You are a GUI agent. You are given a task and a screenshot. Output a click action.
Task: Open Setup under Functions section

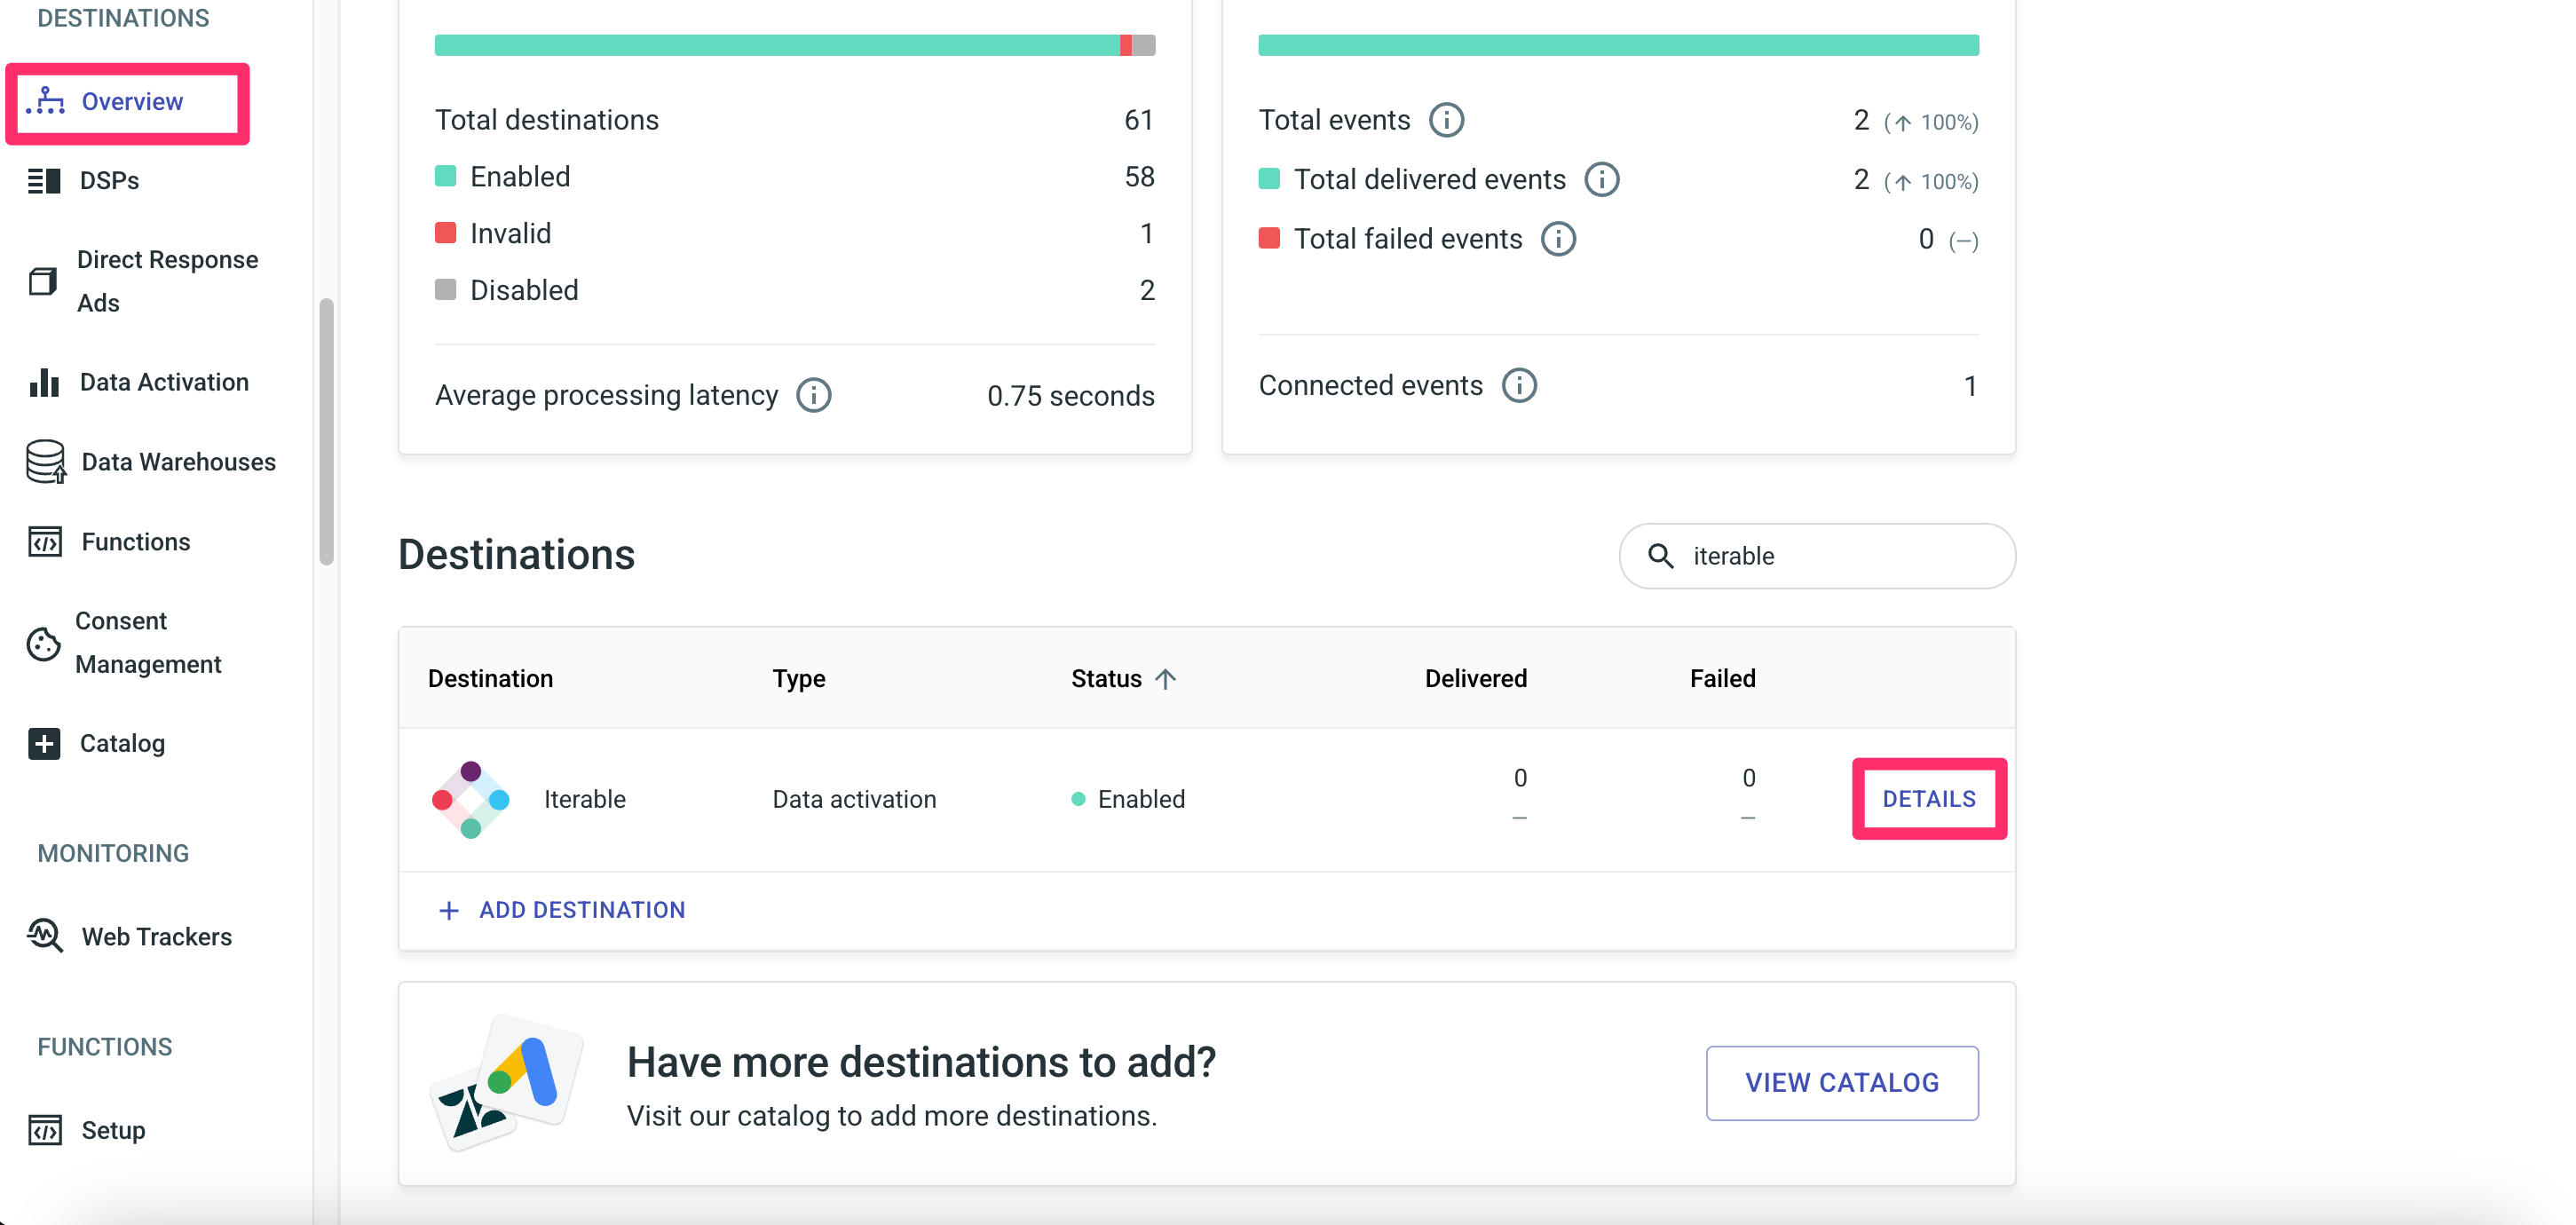click(x=112, y=1130)
